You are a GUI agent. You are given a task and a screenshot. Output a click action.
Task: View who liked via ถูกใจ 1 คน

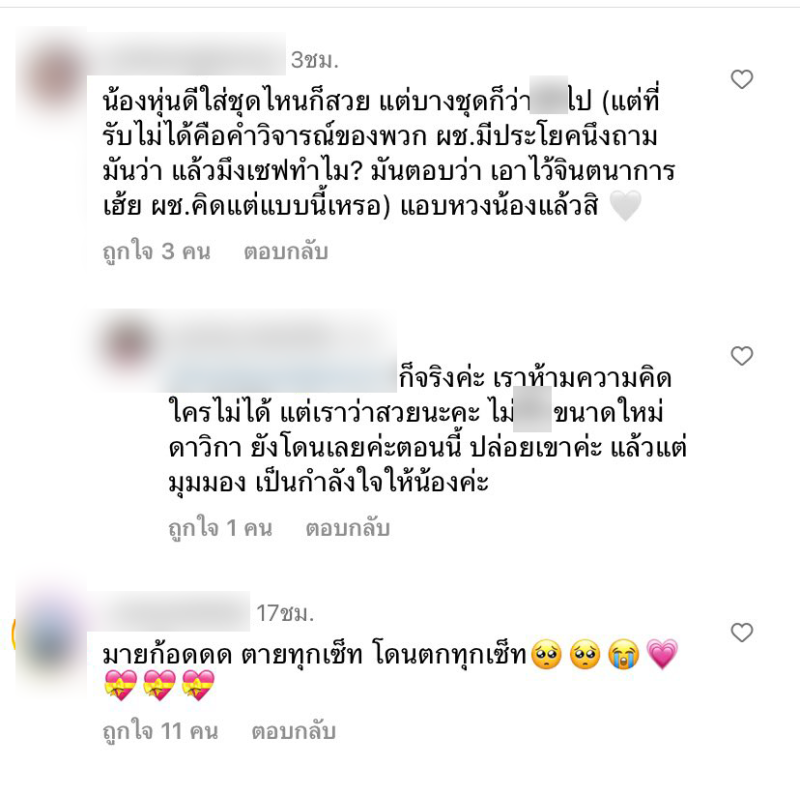tap(220, 528)
